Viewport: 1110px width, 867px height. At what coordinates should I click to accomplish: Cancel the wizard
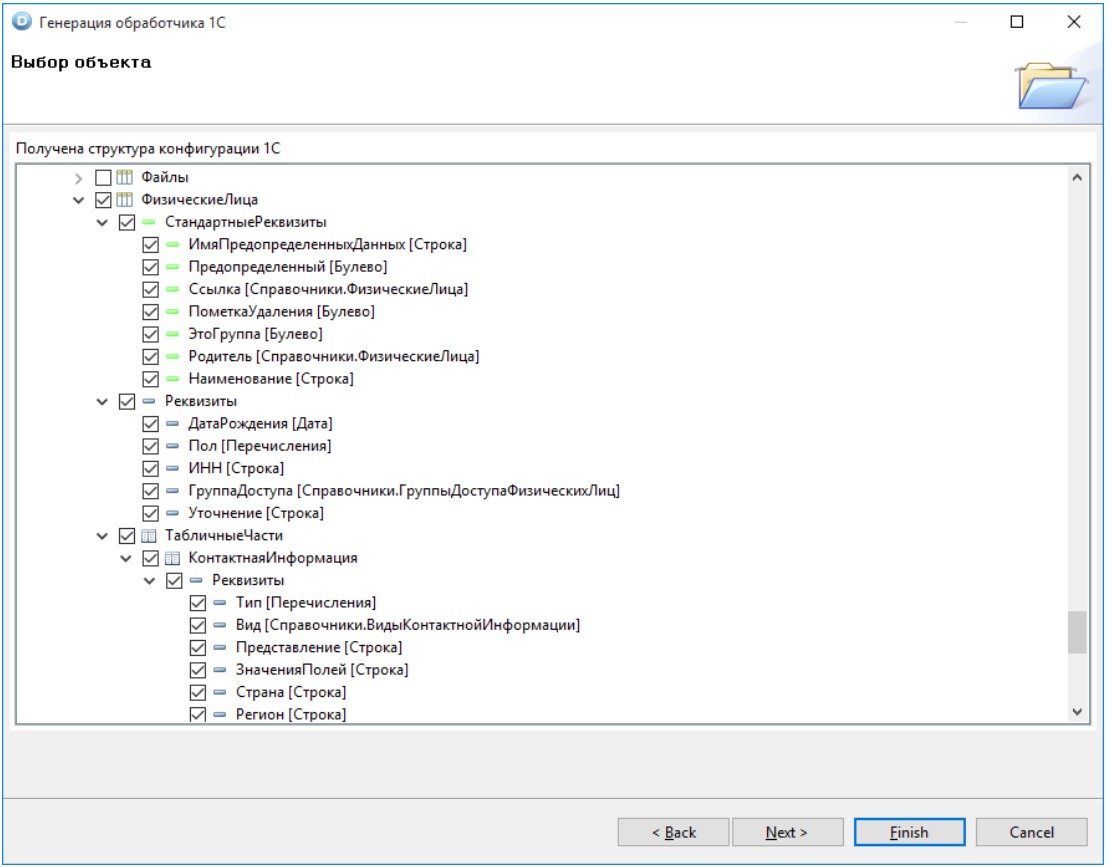click(x=1031, y=832)
